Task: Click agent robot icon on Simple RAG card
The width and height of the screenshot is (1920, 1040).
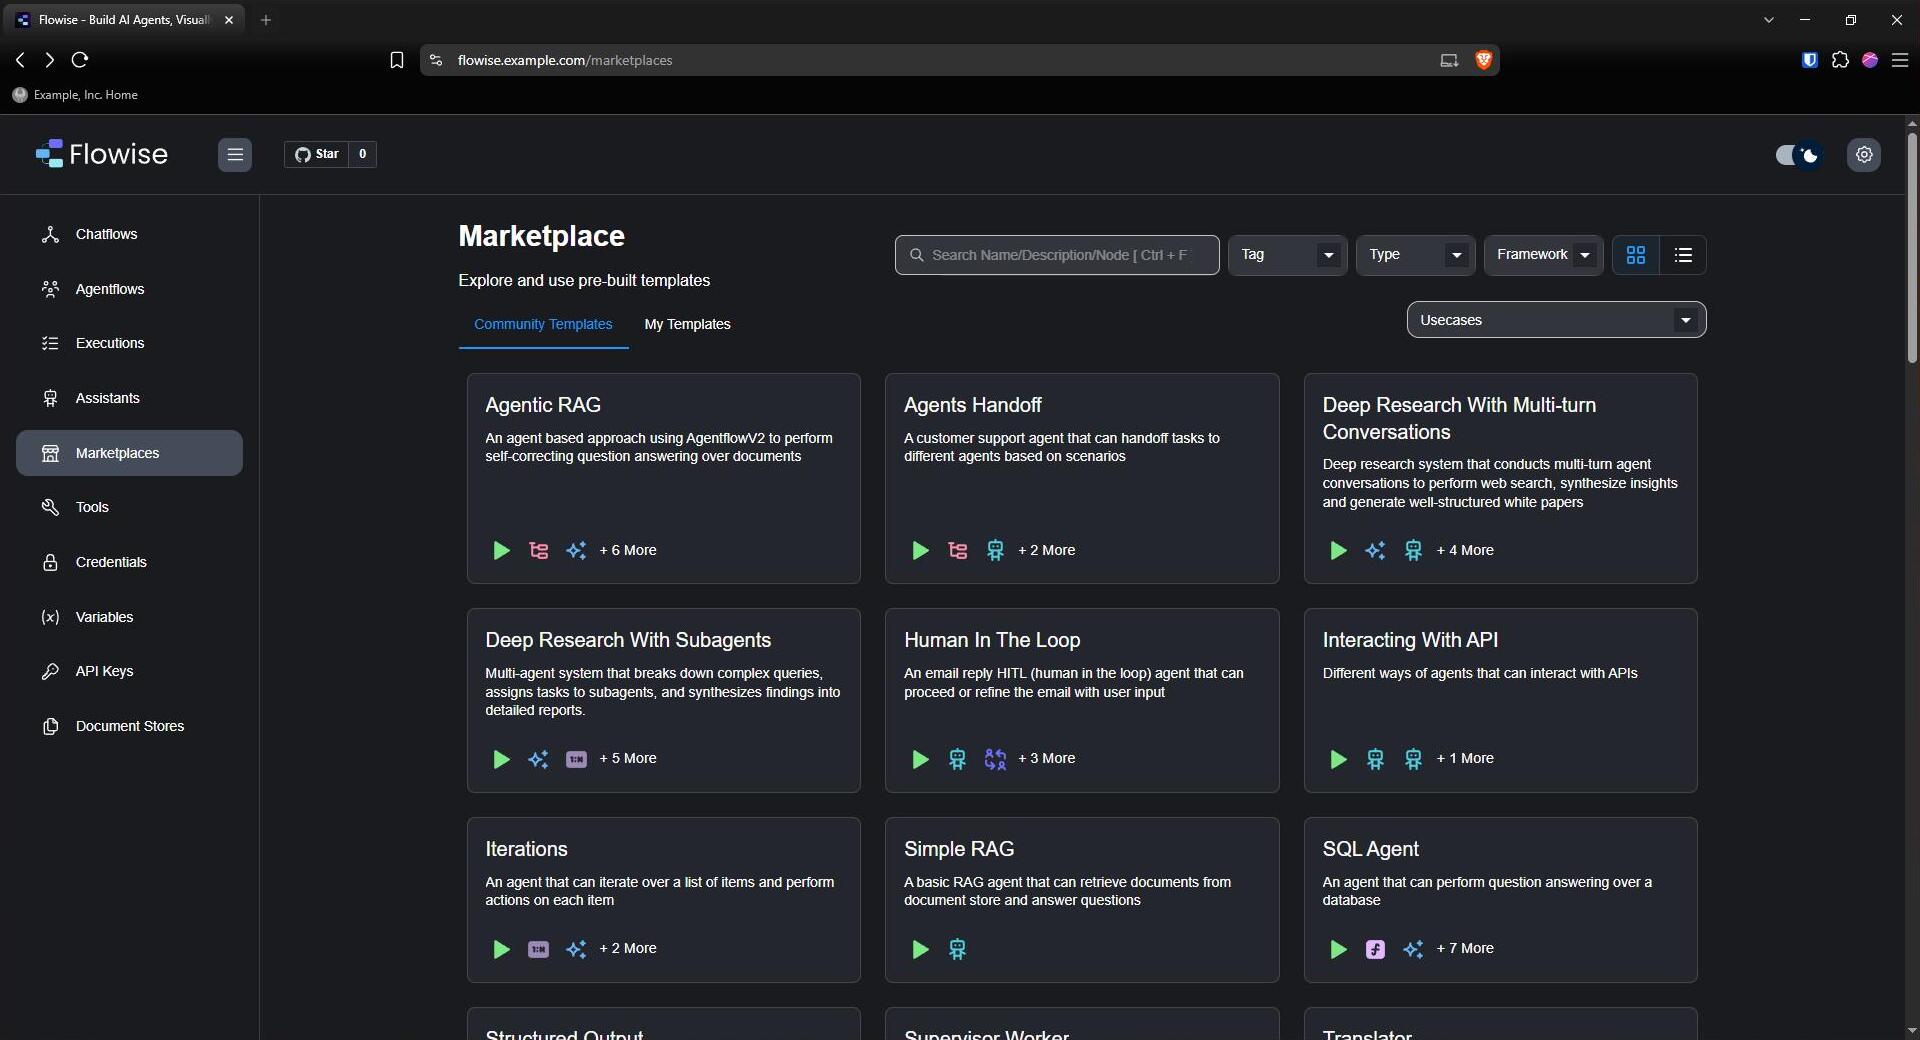Action: pos(957,949)
